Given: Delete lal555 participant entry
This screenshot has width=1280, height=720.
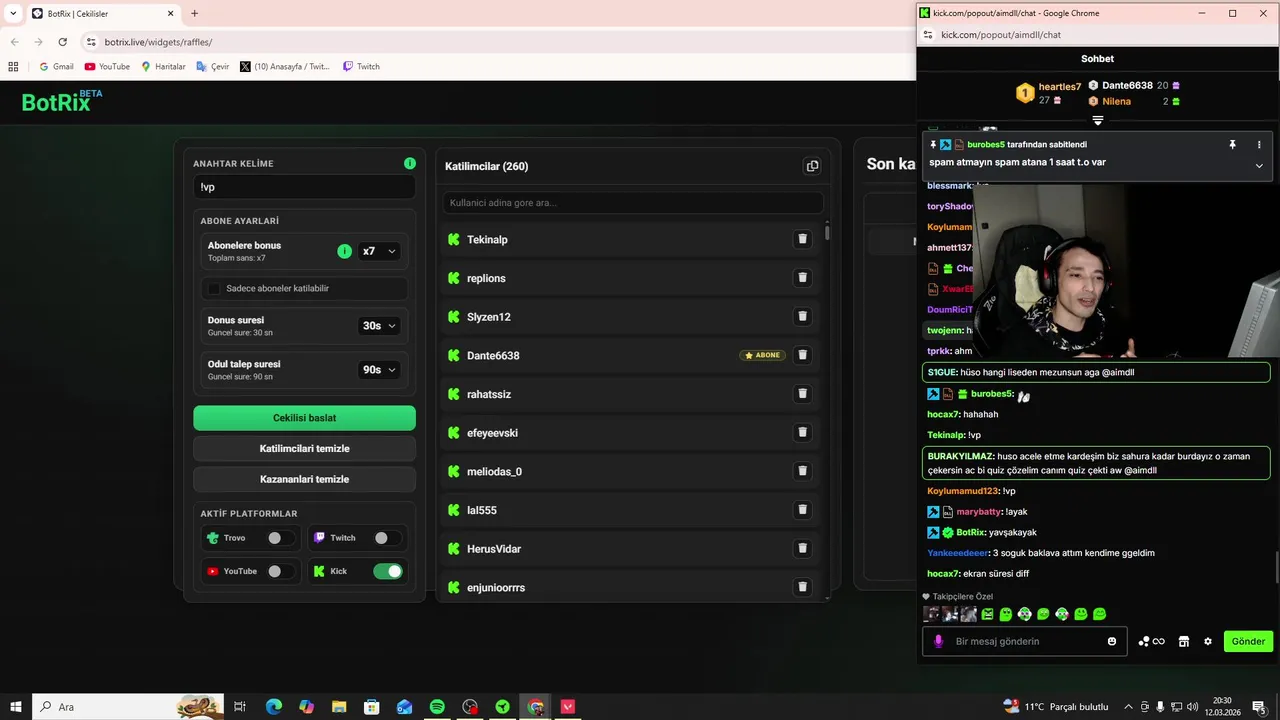Looking at the screenshot, I should tap(802, 510).
